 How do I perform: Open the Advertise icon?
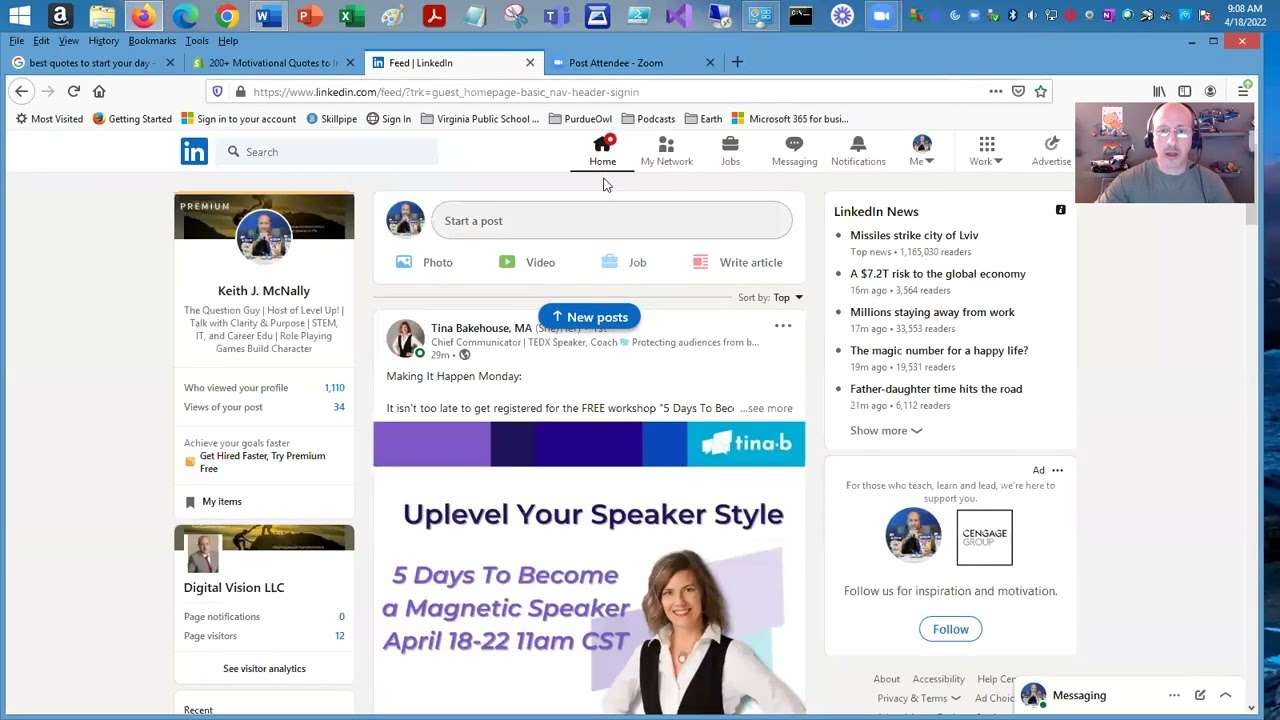[x=1051, y=151]
